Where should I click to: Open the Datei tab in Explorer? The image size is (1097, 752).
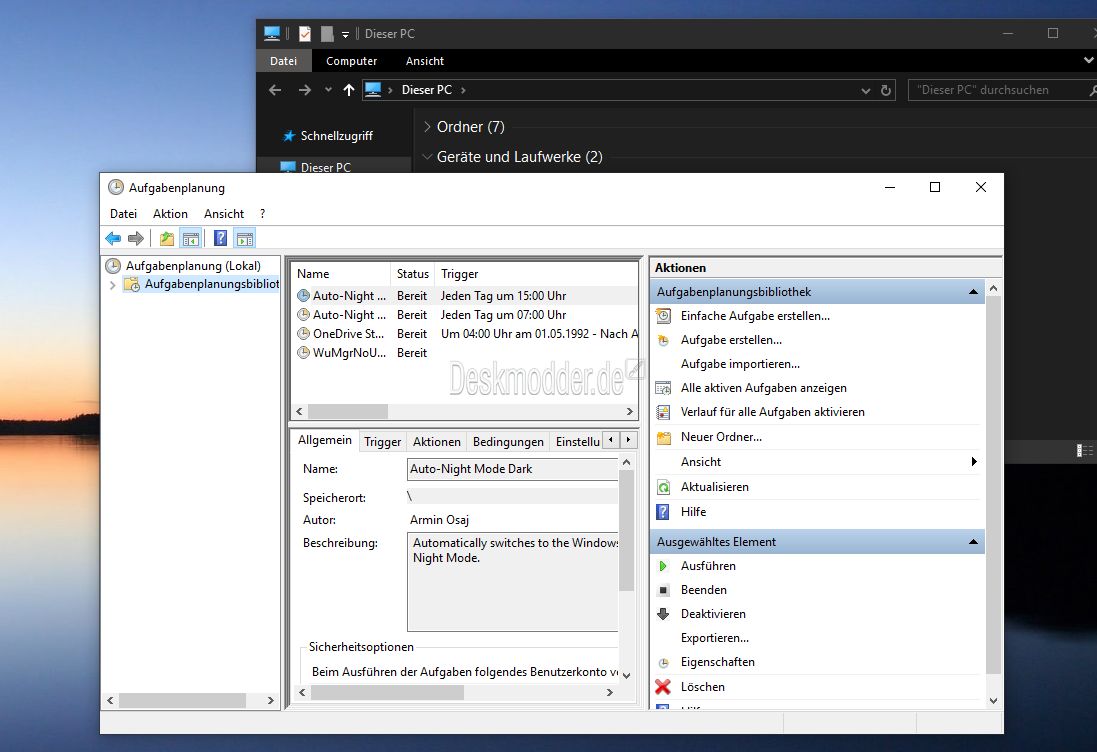283,61
